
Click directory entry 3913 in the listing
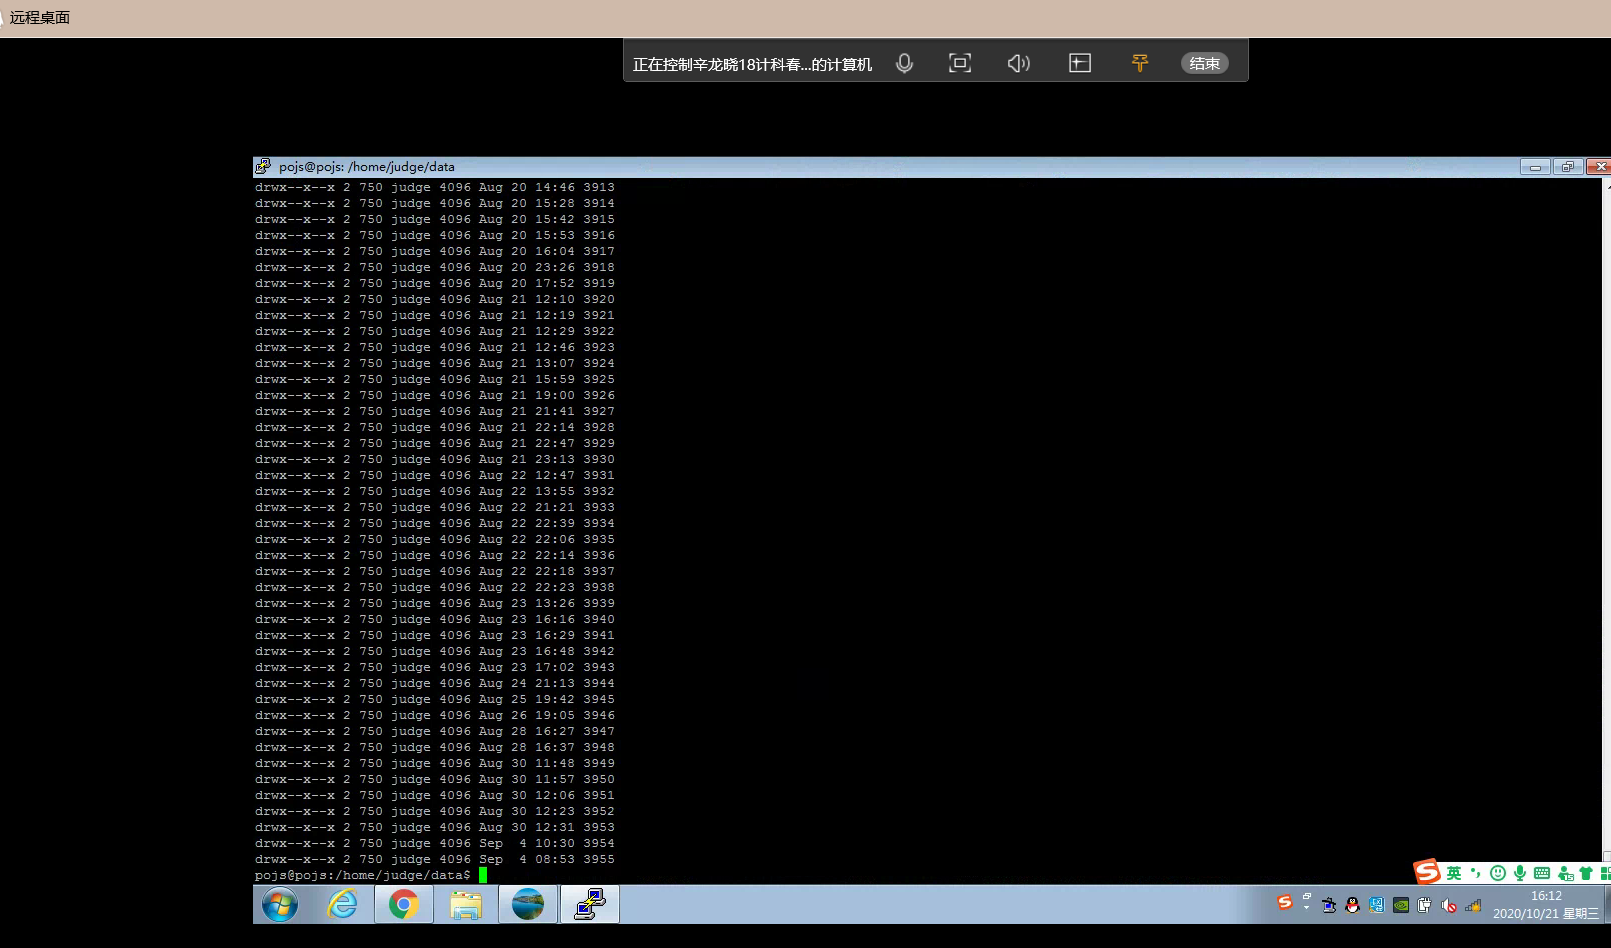click(x=599, y=187)
